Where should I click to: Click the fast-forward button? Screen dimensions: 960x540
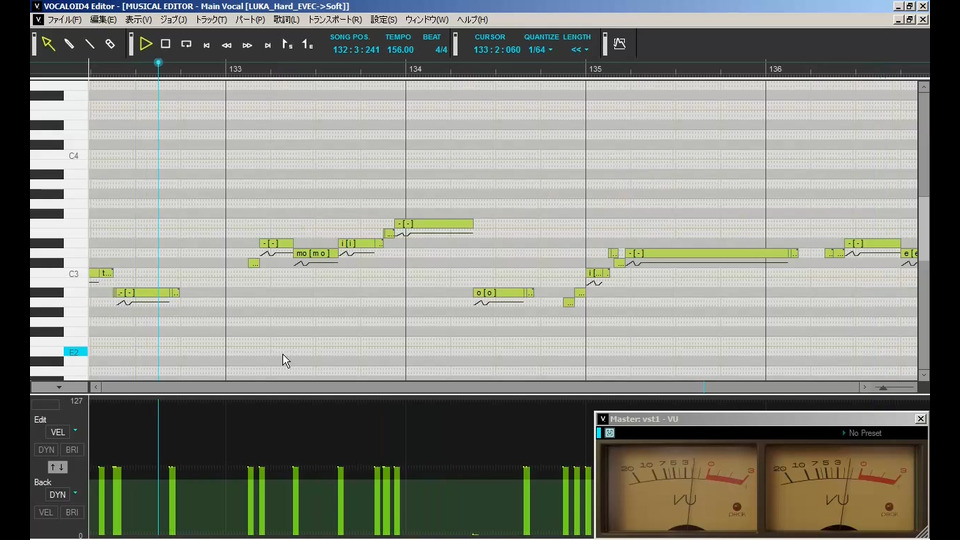[247, 45]
